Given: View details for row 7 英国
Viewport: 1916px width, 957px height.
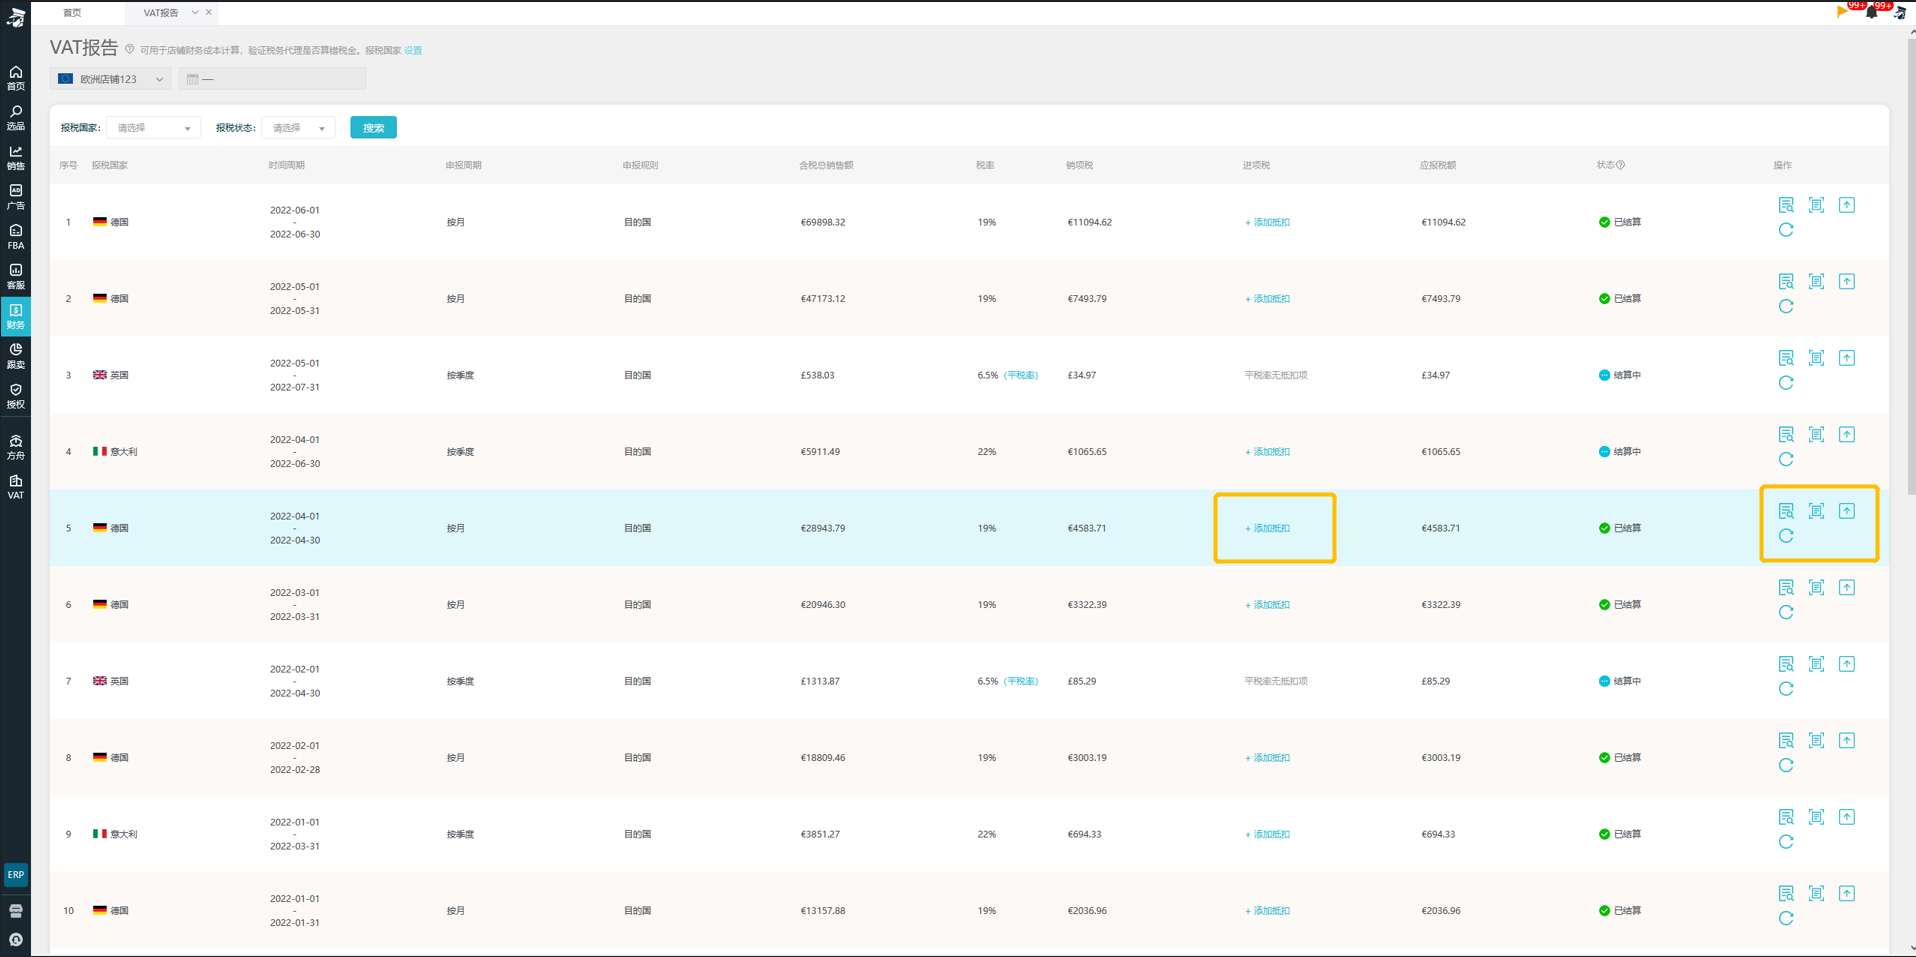Looking at the screenshot, I should [x=1786, y=664].
